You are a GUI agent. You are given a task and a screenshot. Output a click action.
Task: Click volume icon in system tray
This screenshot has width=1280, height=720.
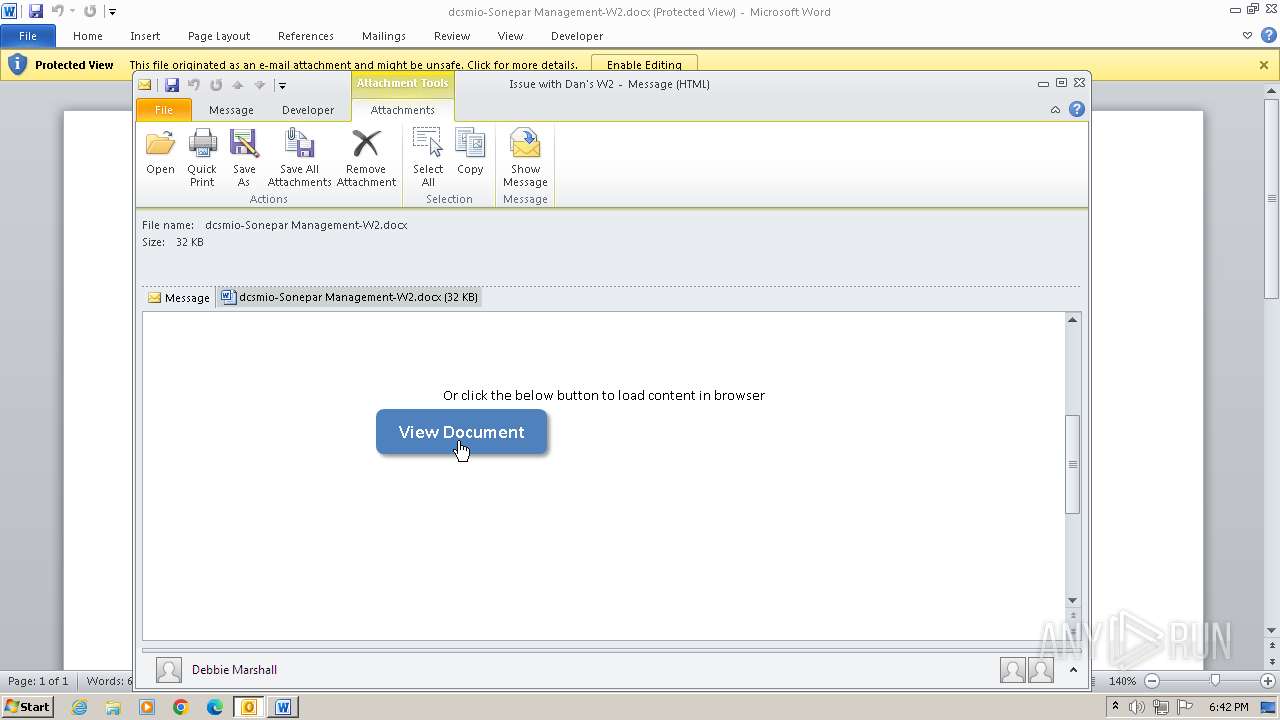pos(1137,707)
